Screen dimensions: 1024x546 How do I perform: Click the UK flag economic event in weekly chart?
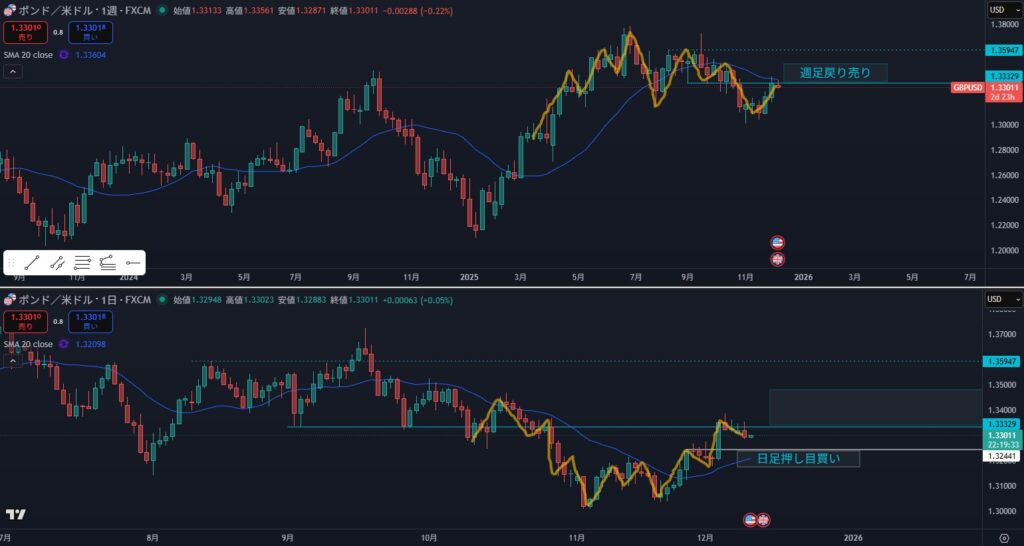coord(778,259)
